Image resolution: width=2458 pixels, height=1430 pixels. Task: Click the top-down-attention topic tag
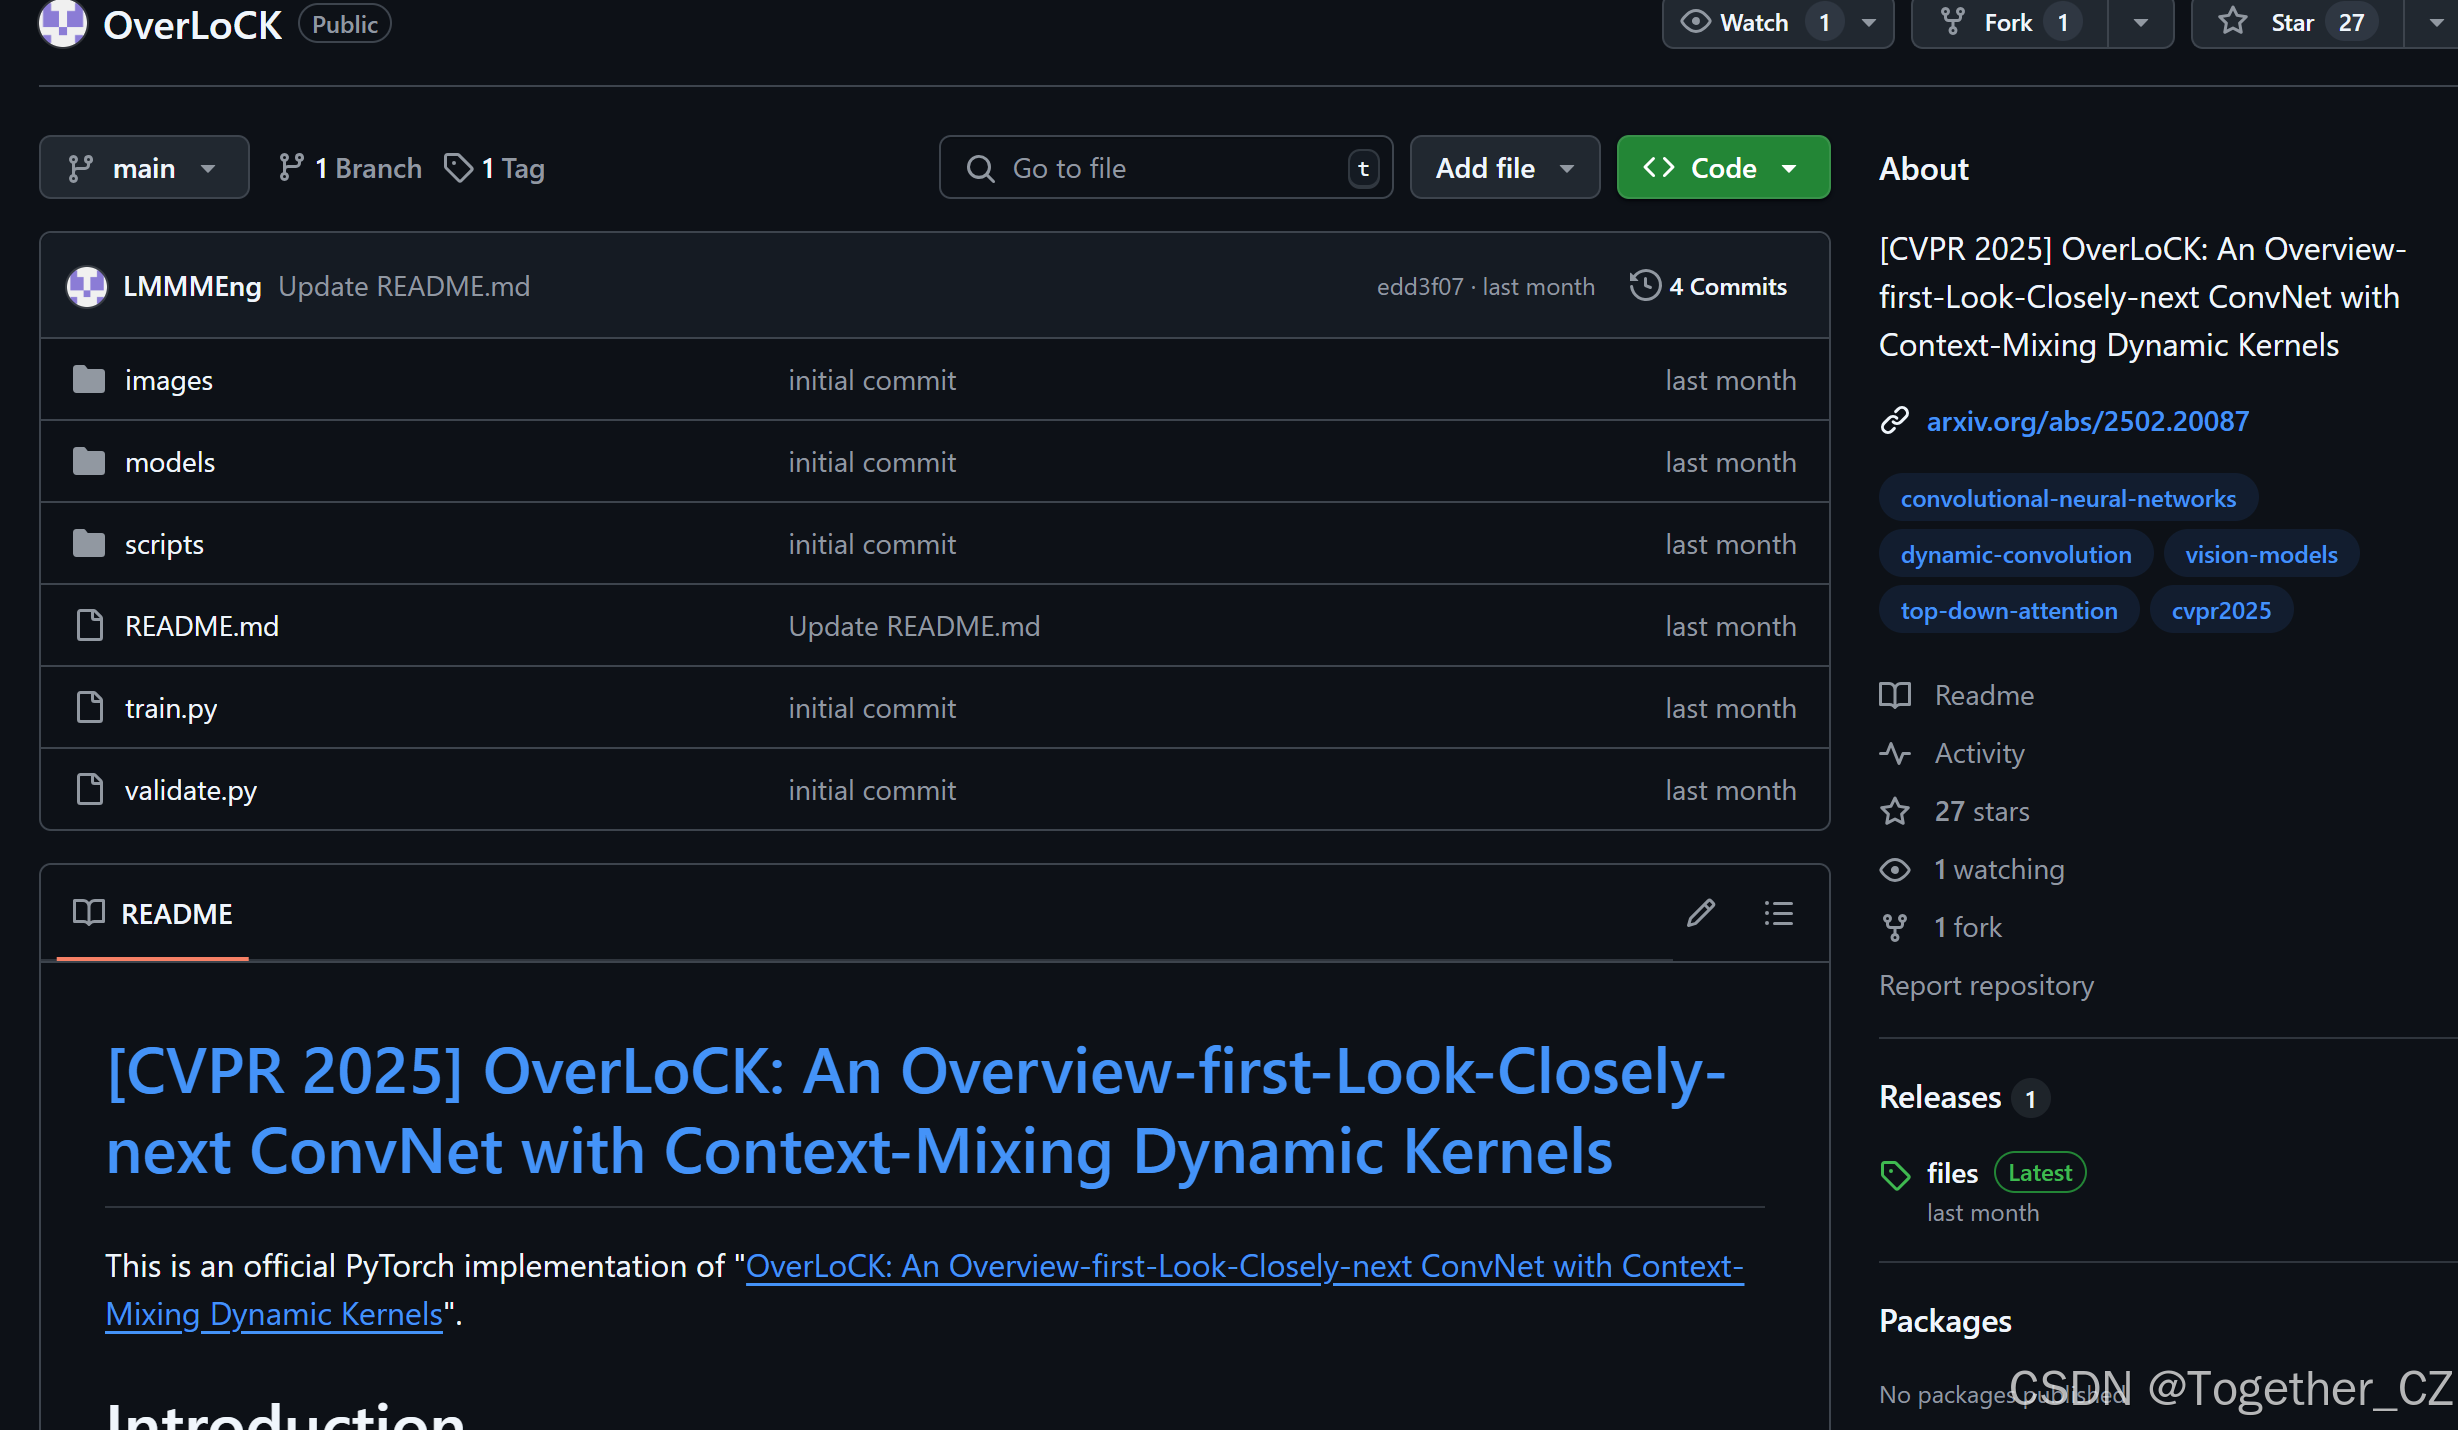pyautogui.click(x=2008, y=610)
